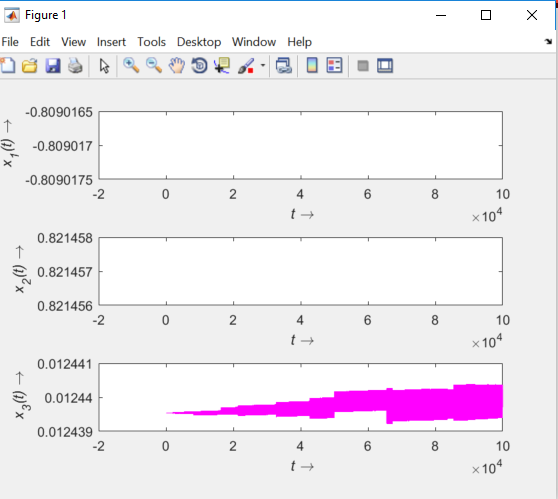Screen dimensions: 558x499
Task: Click the Link Plot icon
Action: (284, 66)
